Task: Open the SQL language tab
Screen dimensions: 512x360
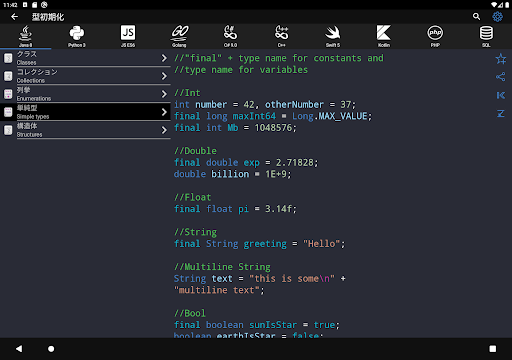Action: tap(486, 36)
